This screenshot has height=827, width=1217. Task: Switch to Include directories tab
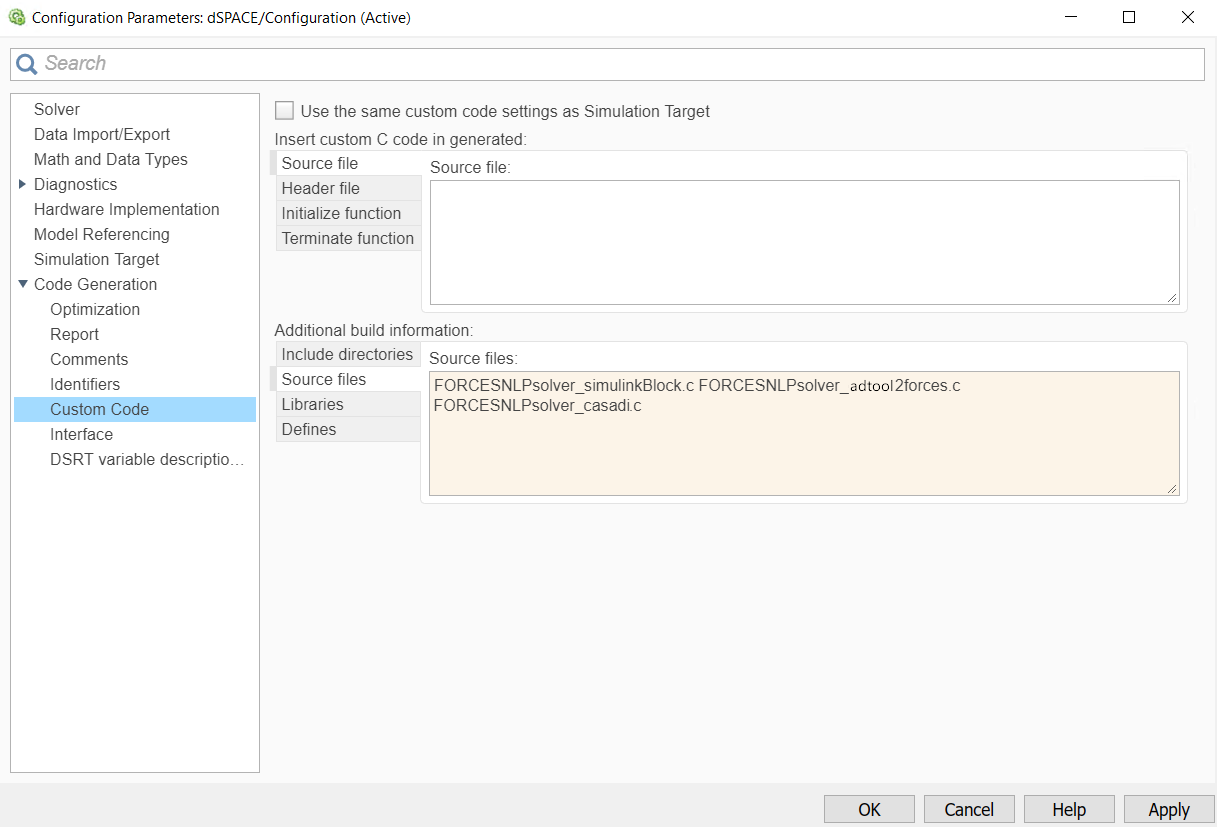click(x=347, y=354)
